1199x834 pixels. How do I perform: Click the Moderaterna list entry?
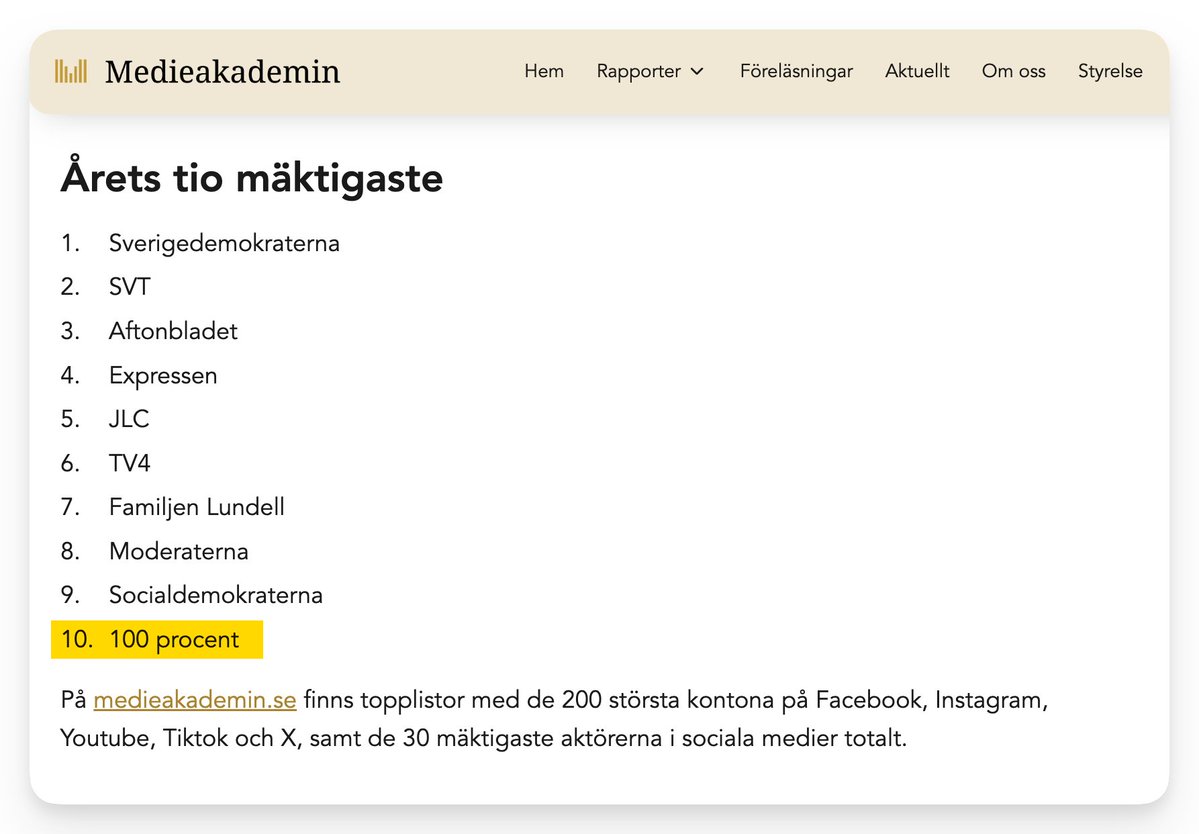coord(178,551)
